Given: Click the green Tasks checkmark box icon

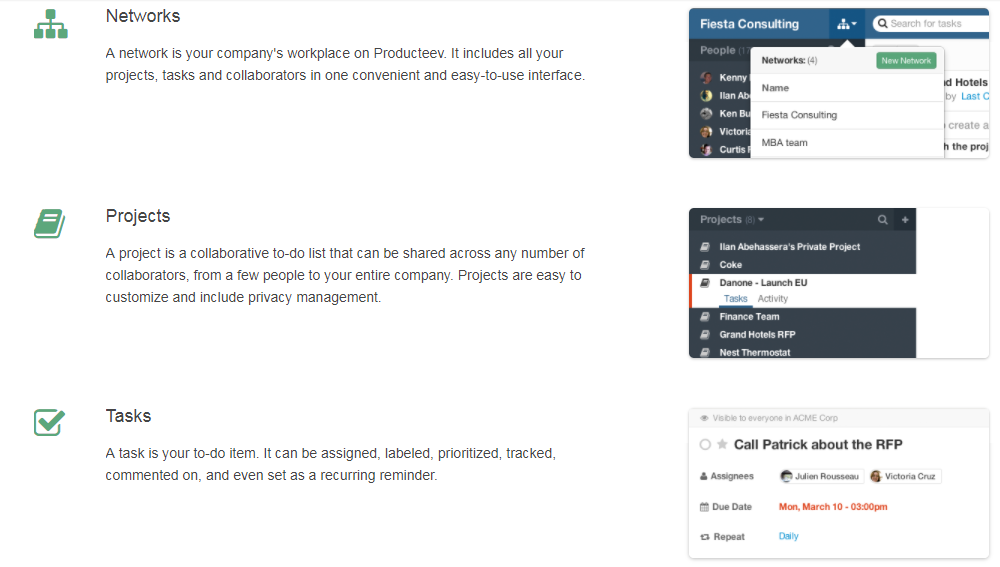Looking at the screenshot, I should pyautogui.click(x=49, y=422).
